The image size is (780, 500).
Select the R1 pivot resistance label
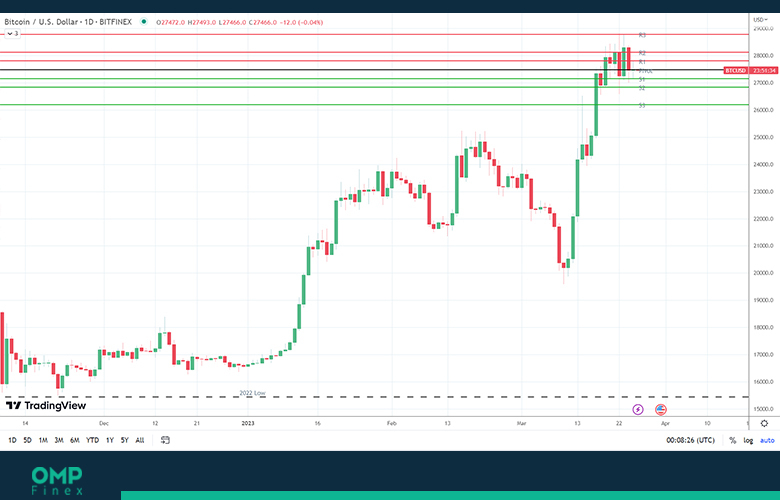click(x=642, y=62)
